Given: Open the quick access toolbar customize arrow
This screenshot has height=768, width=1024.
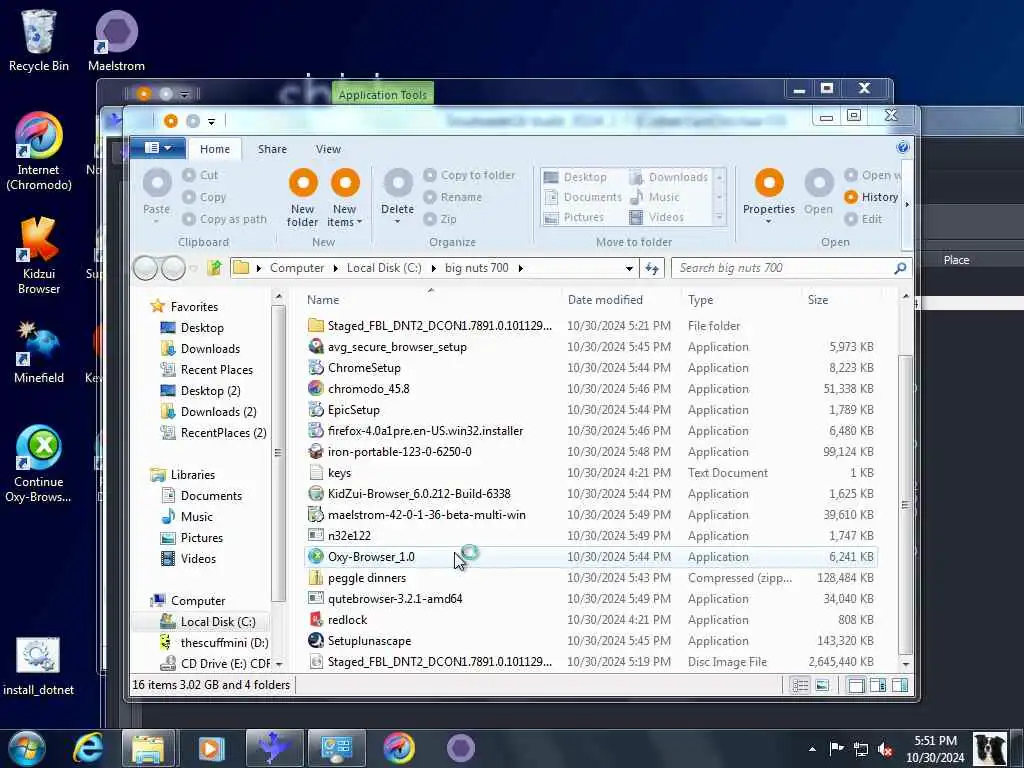Looking at the screenshot, I should [x=211, y=121].
